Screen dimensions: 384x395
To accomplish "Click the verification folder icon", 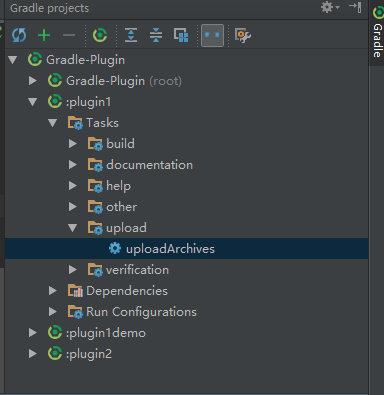I will coord(95,270).
